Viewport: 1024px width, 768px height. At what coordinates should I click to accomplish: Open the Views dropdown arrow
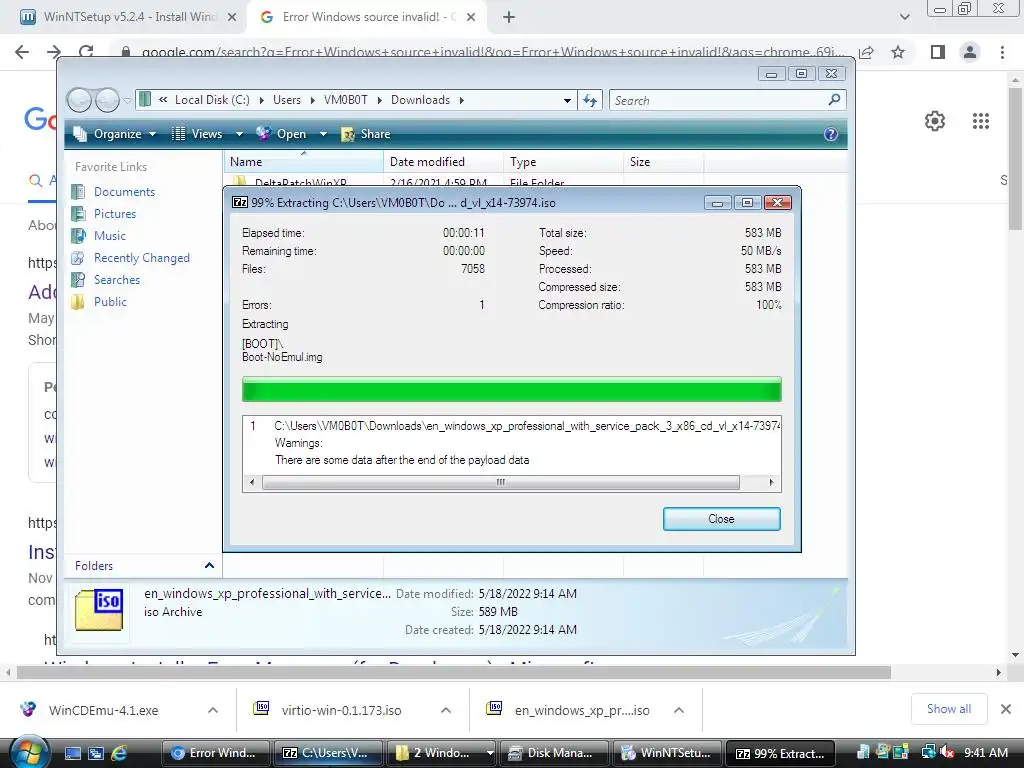pos(239,134)
